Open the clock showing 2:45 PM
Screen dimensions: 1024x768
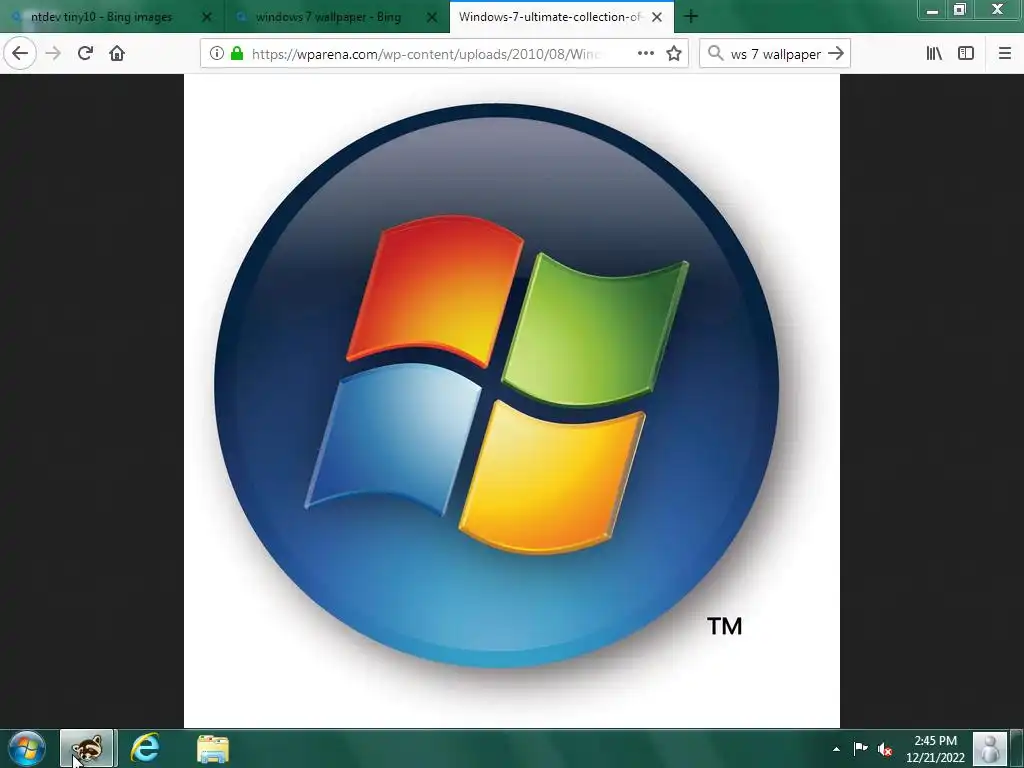tap(935, 749)
